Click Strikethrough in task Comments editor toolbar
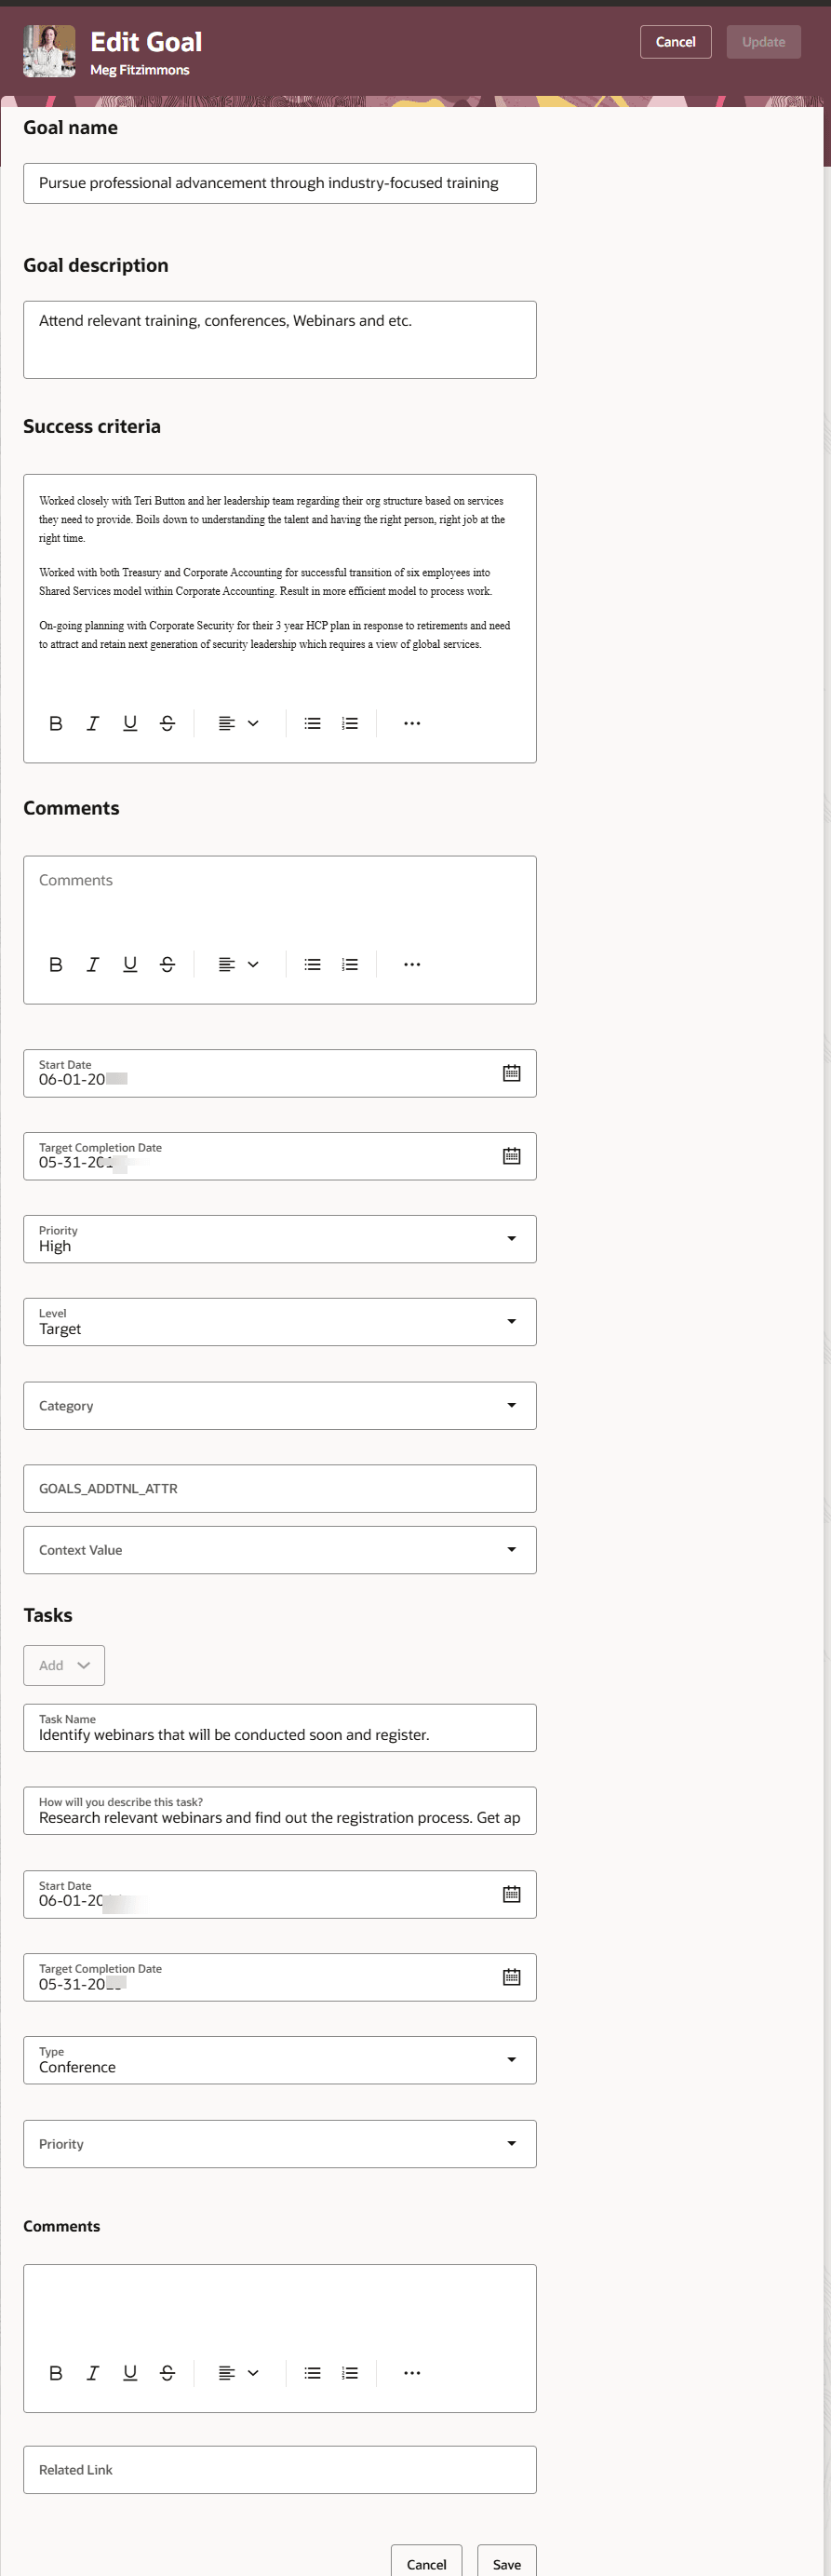Image resolution: width=831 pixels, height=2576 pixels. [167, 2372]
